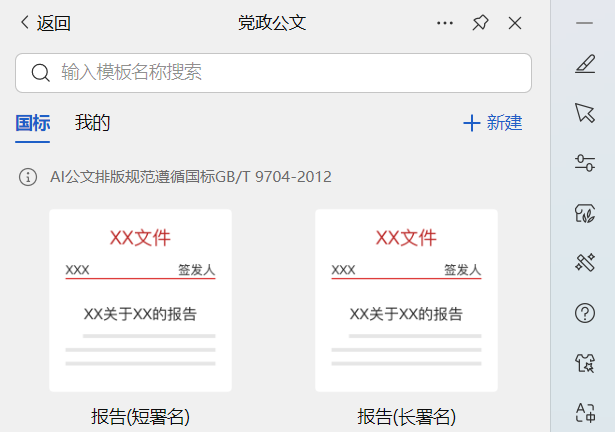This screenshot has width=615, height=432.
Task: Click the 报告(长署名) label
Action: (406, 416)
